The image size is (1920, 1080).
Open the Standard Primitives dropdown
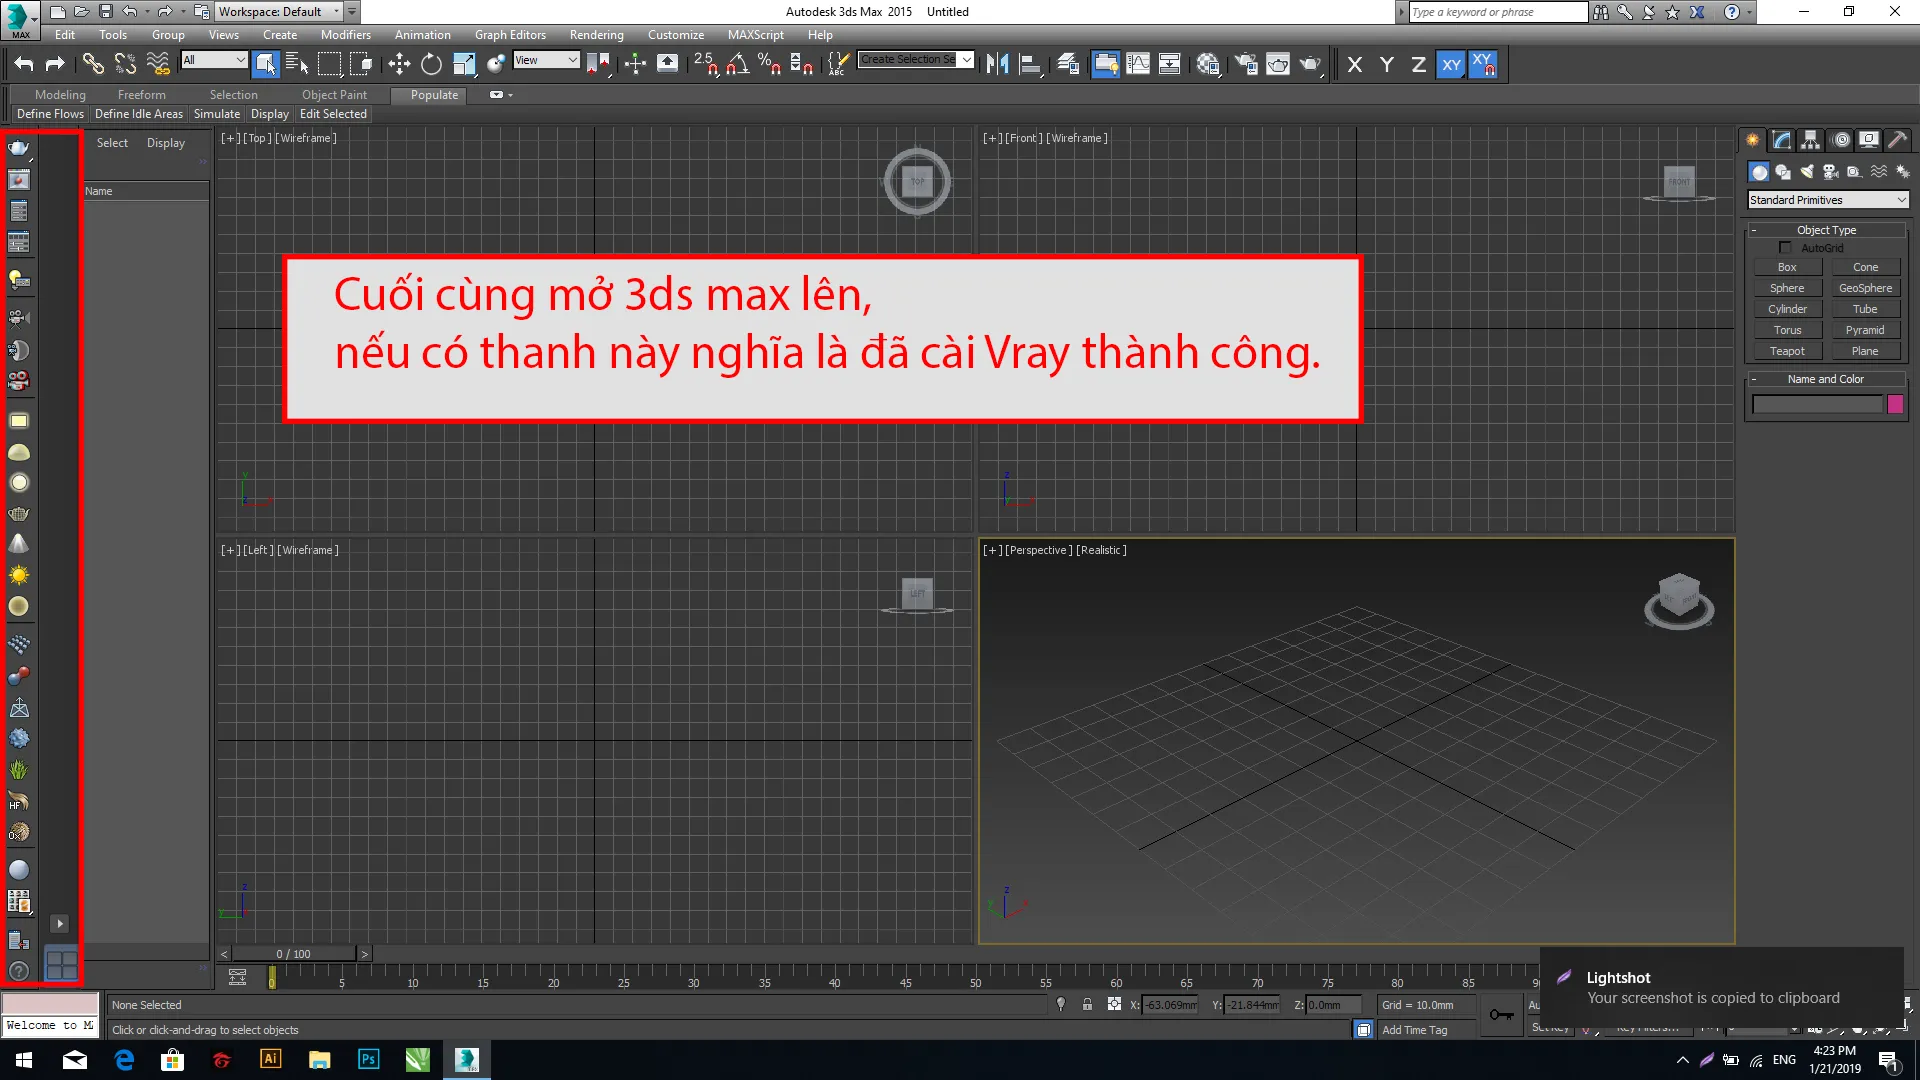pyautogui.click(x=1827, y=200)
